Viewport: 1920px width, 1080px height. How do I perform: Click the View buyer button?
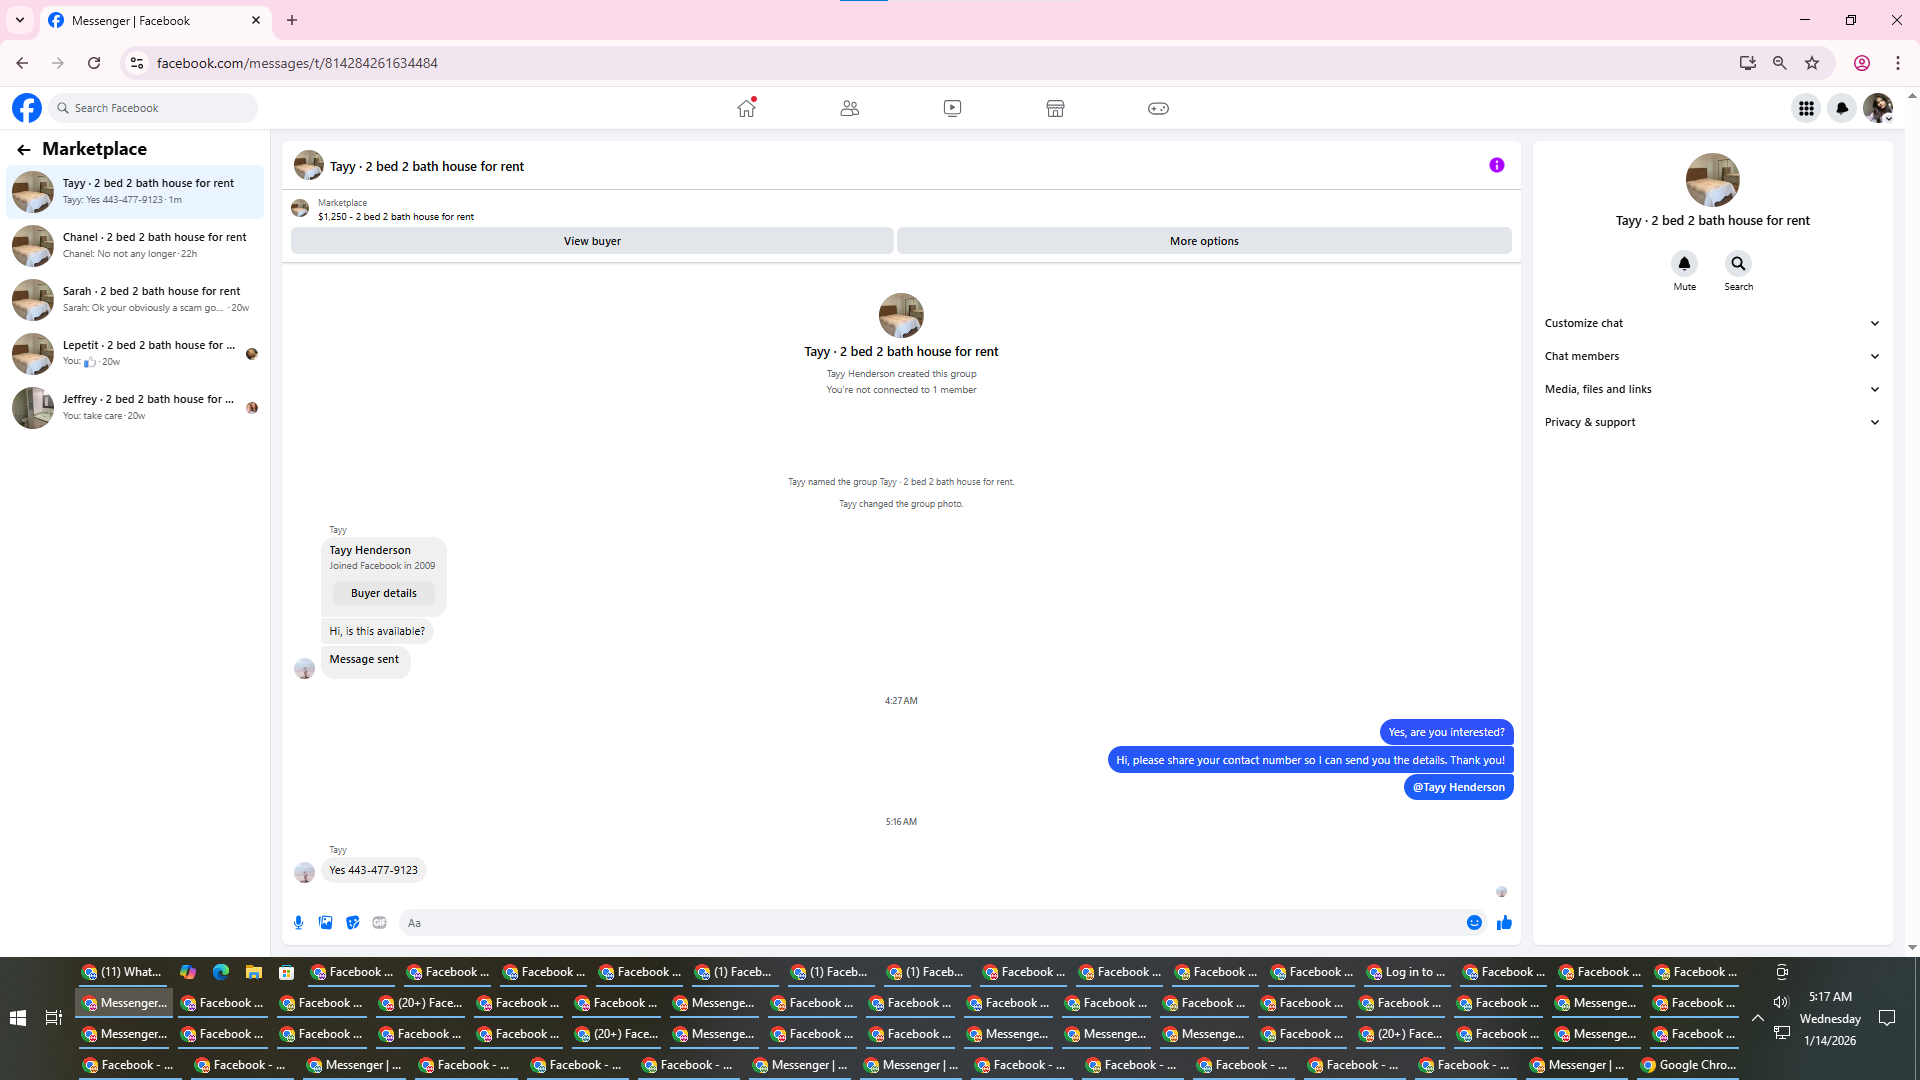592,241
